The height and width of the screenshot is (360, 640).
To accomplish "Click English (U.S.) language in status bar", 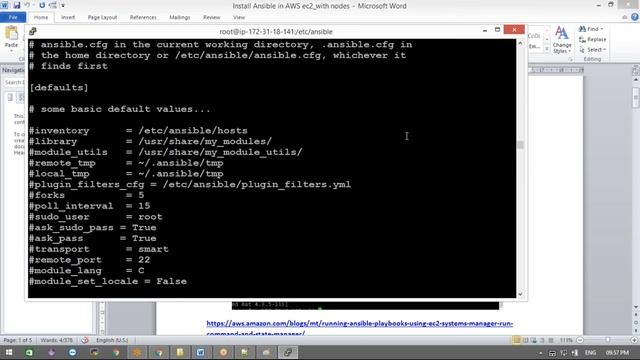I will tap(112, 340).
